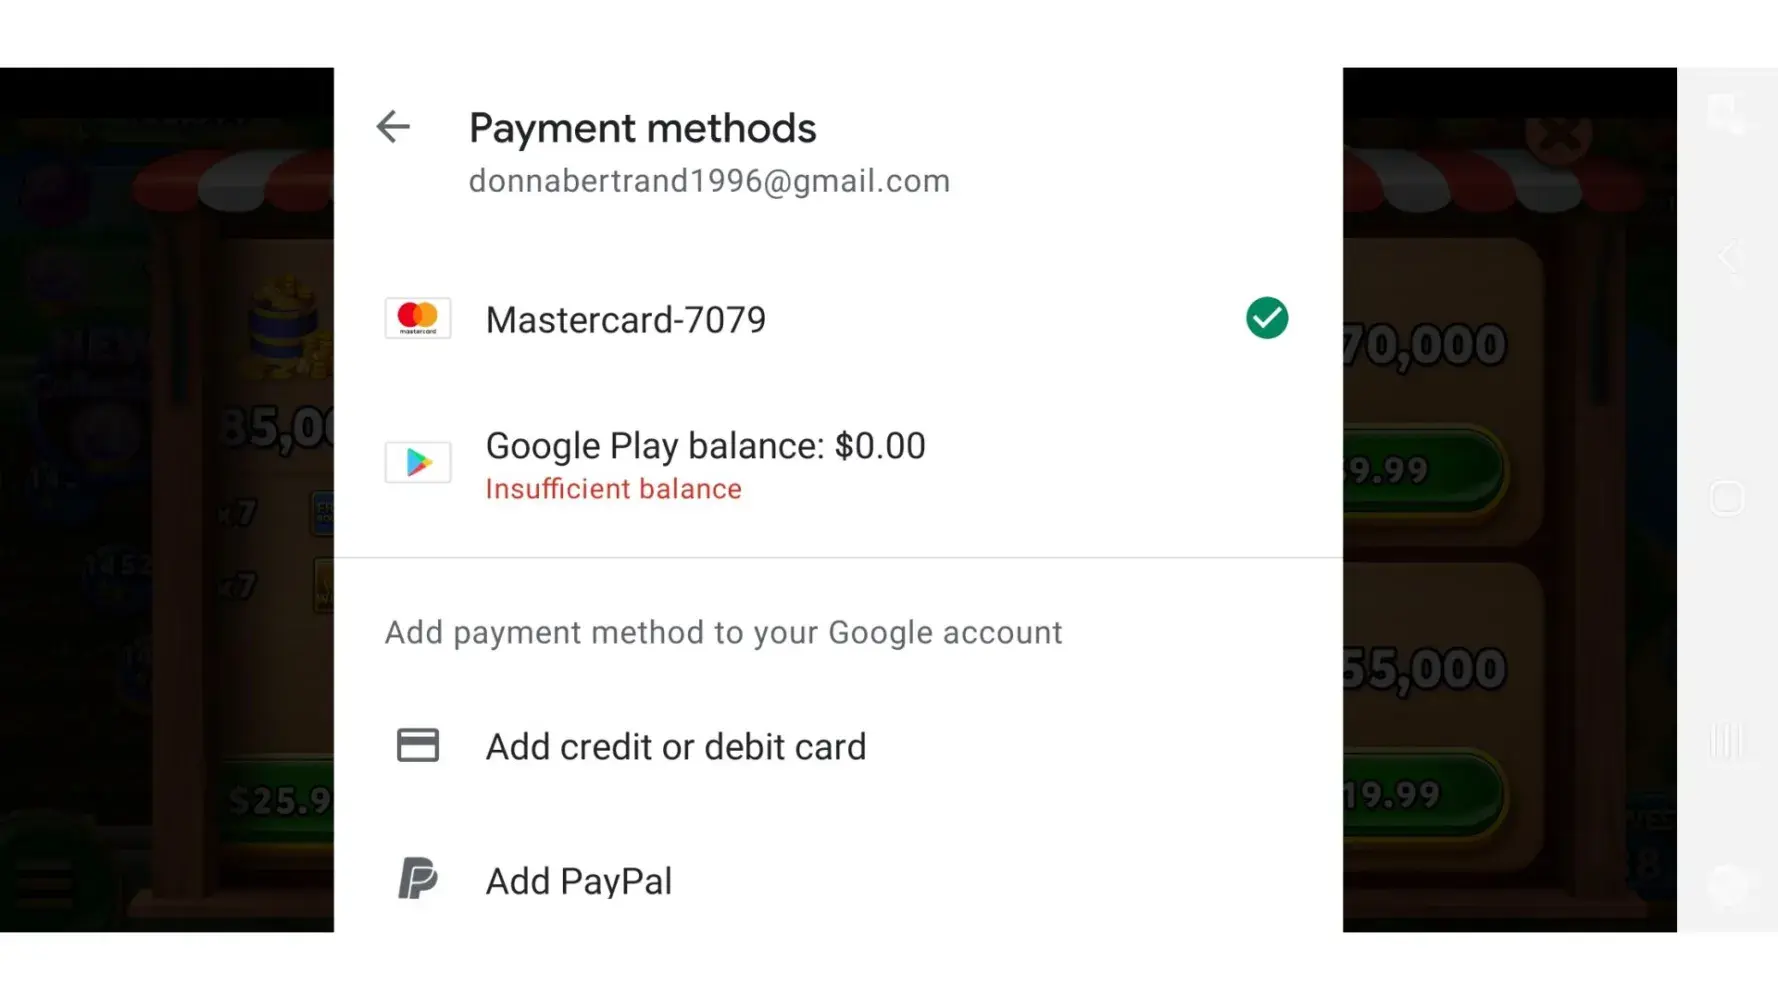1778x1000 pixels.
Task: Tap the back arrow beside Payment methods
Action: point(393,127)
